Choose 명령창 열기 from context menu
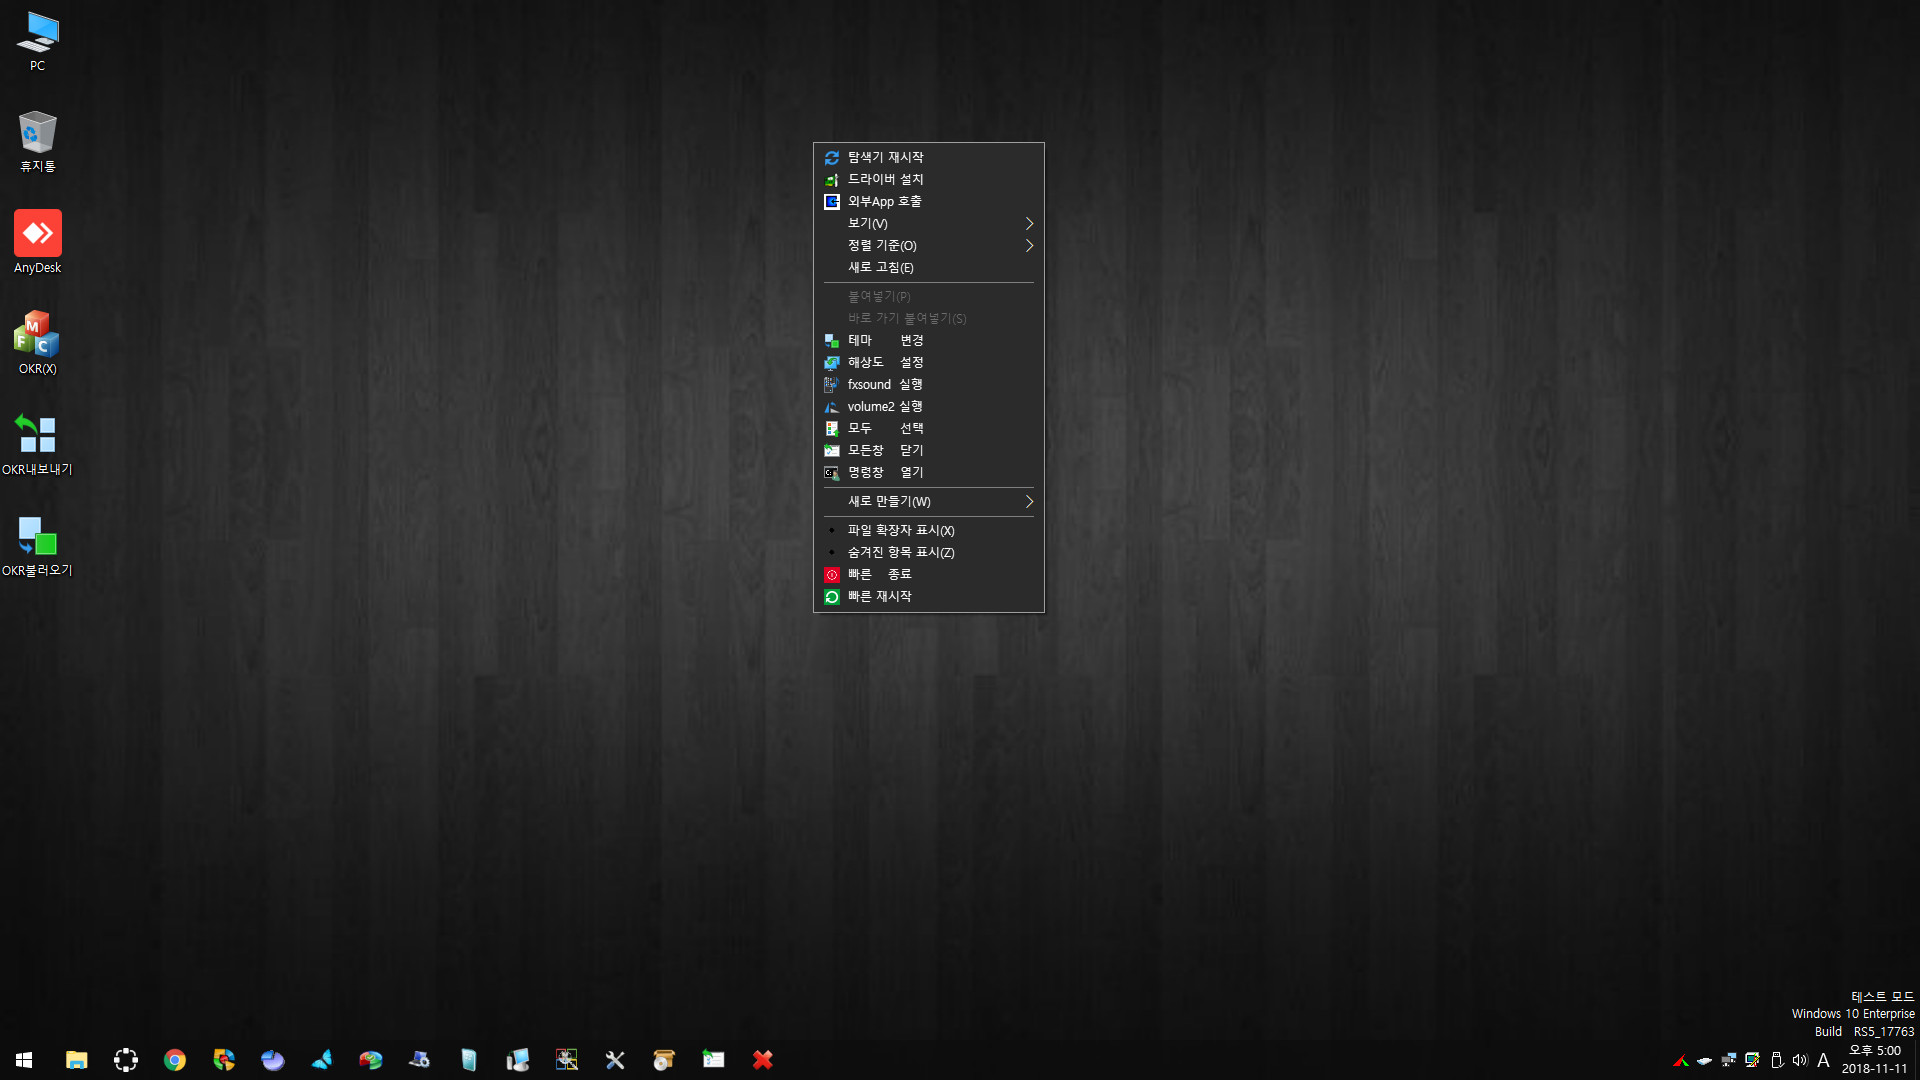The height and width of the screenshot is (1080, 1920). click(x=929, y=473)
